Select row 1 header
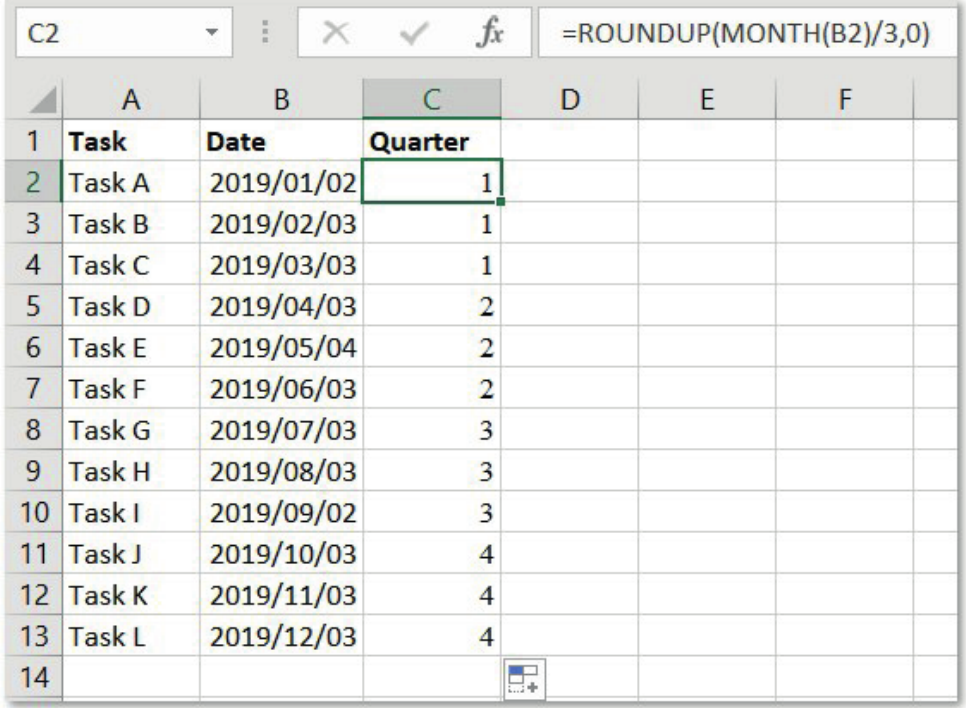This screenshot has height=708, width=966. point(34,141)
